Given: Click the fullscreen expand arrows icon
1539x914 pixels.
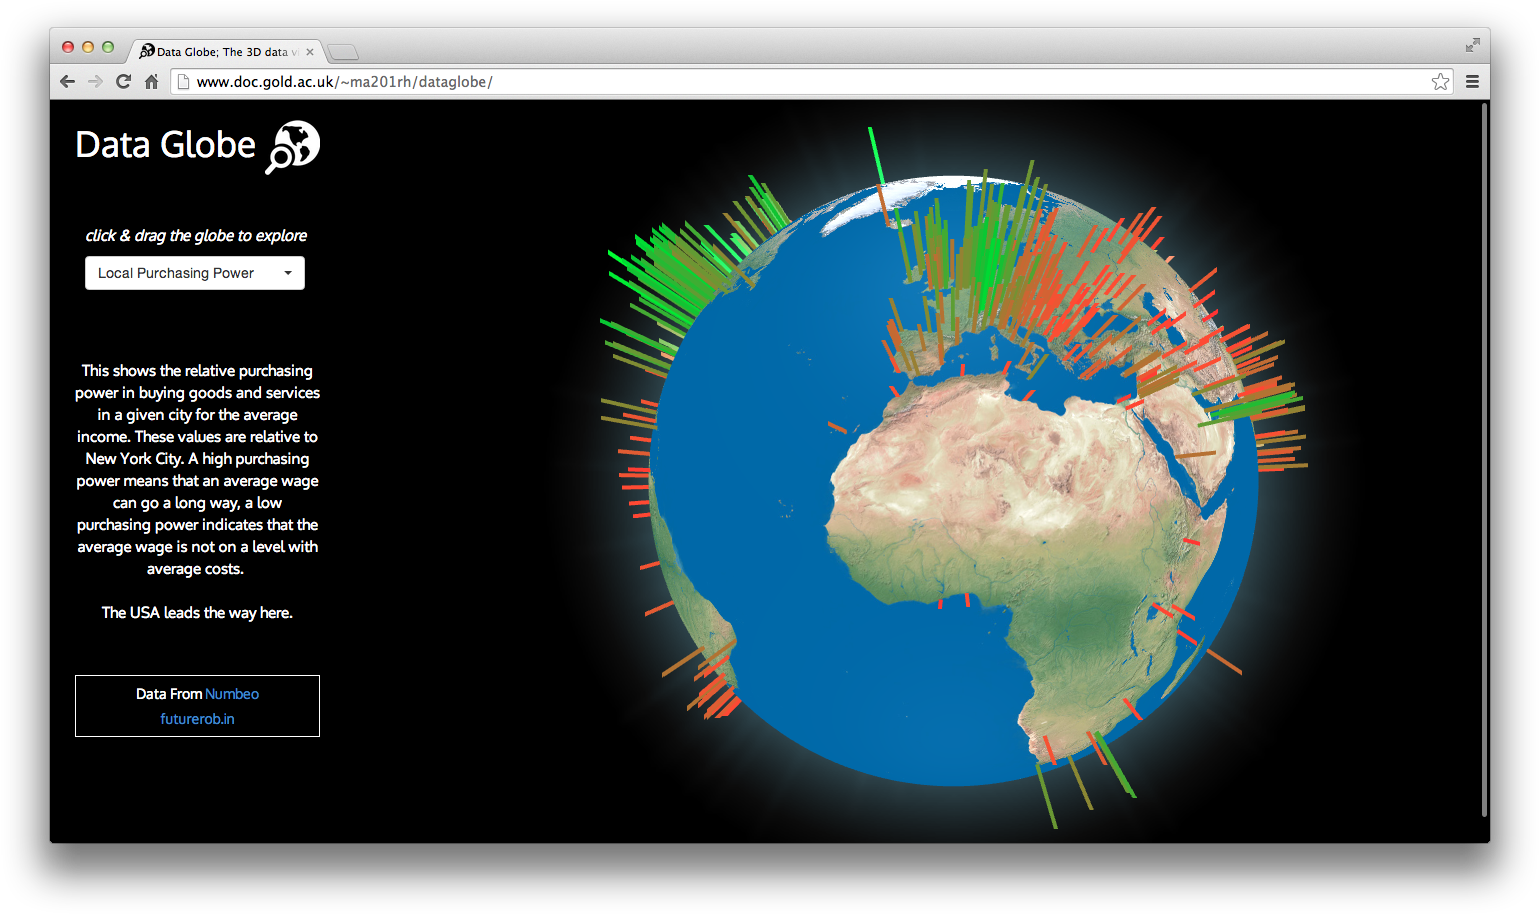Looking at the screenshot, I should click(1471, 45).
